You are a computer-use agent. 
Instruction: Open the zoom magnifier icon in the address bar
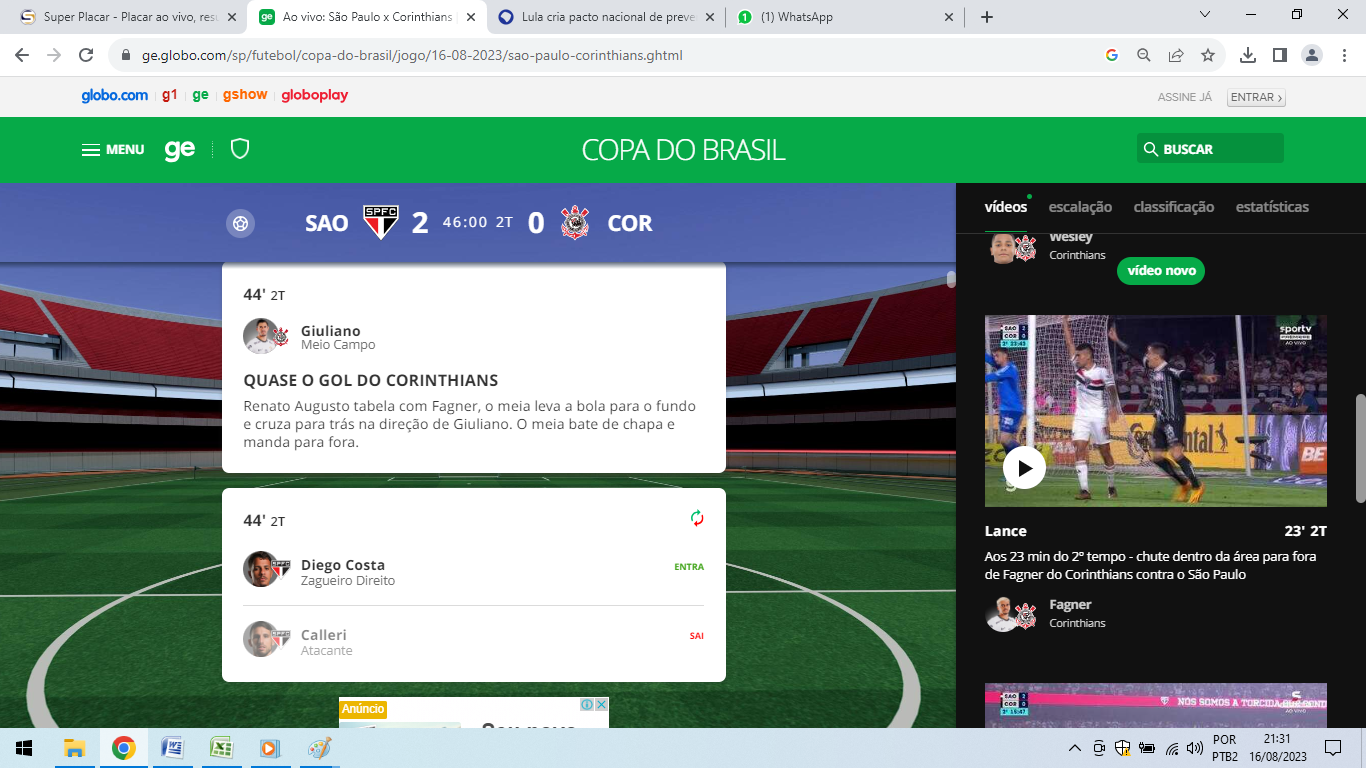pos(1144,55)
